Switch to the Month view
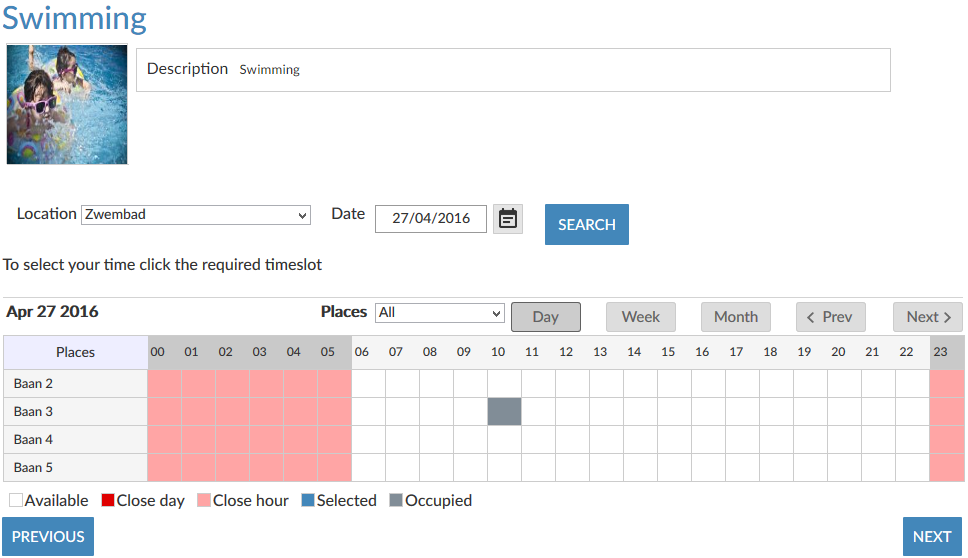Image resolution: width=968 pixels, height=558 pixels. click(x=735, y=317)
